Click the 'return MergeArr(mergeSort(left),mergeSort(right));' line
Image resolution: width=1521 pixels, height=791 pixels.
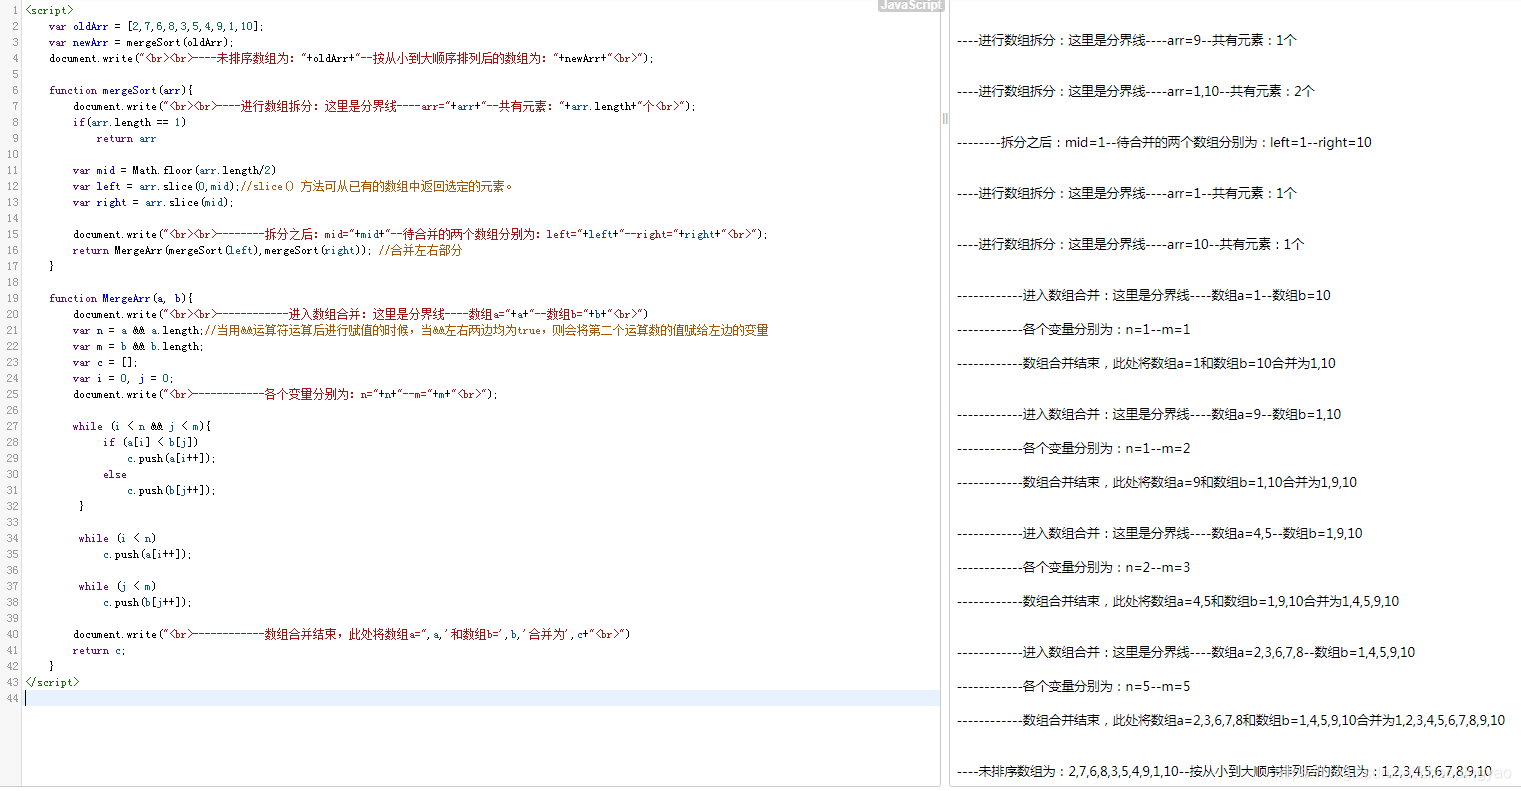point(222,250)
